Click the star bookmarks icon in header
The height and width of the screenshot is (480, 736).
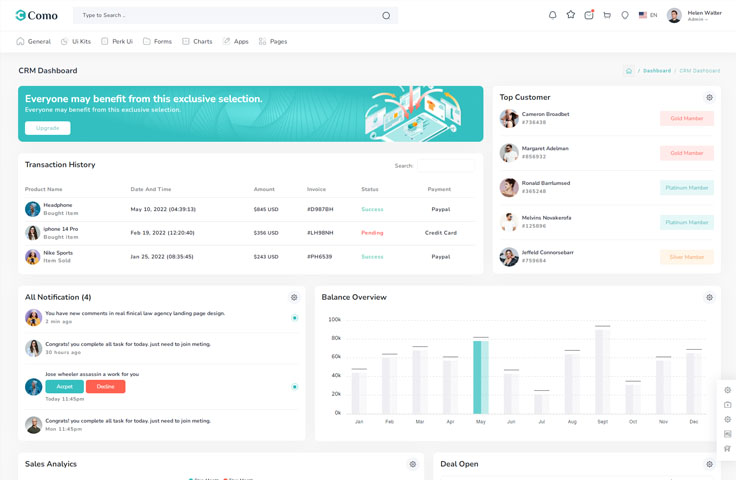[x=571, y=15]
